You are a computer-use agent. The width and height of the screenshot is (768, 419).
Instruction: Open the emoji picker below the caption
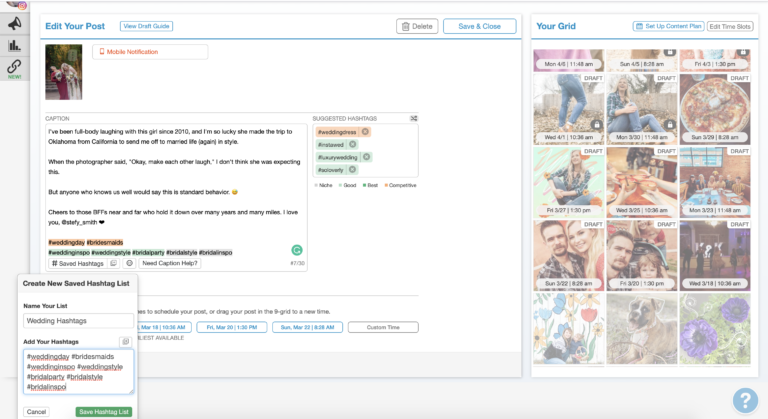coord(129,263)
